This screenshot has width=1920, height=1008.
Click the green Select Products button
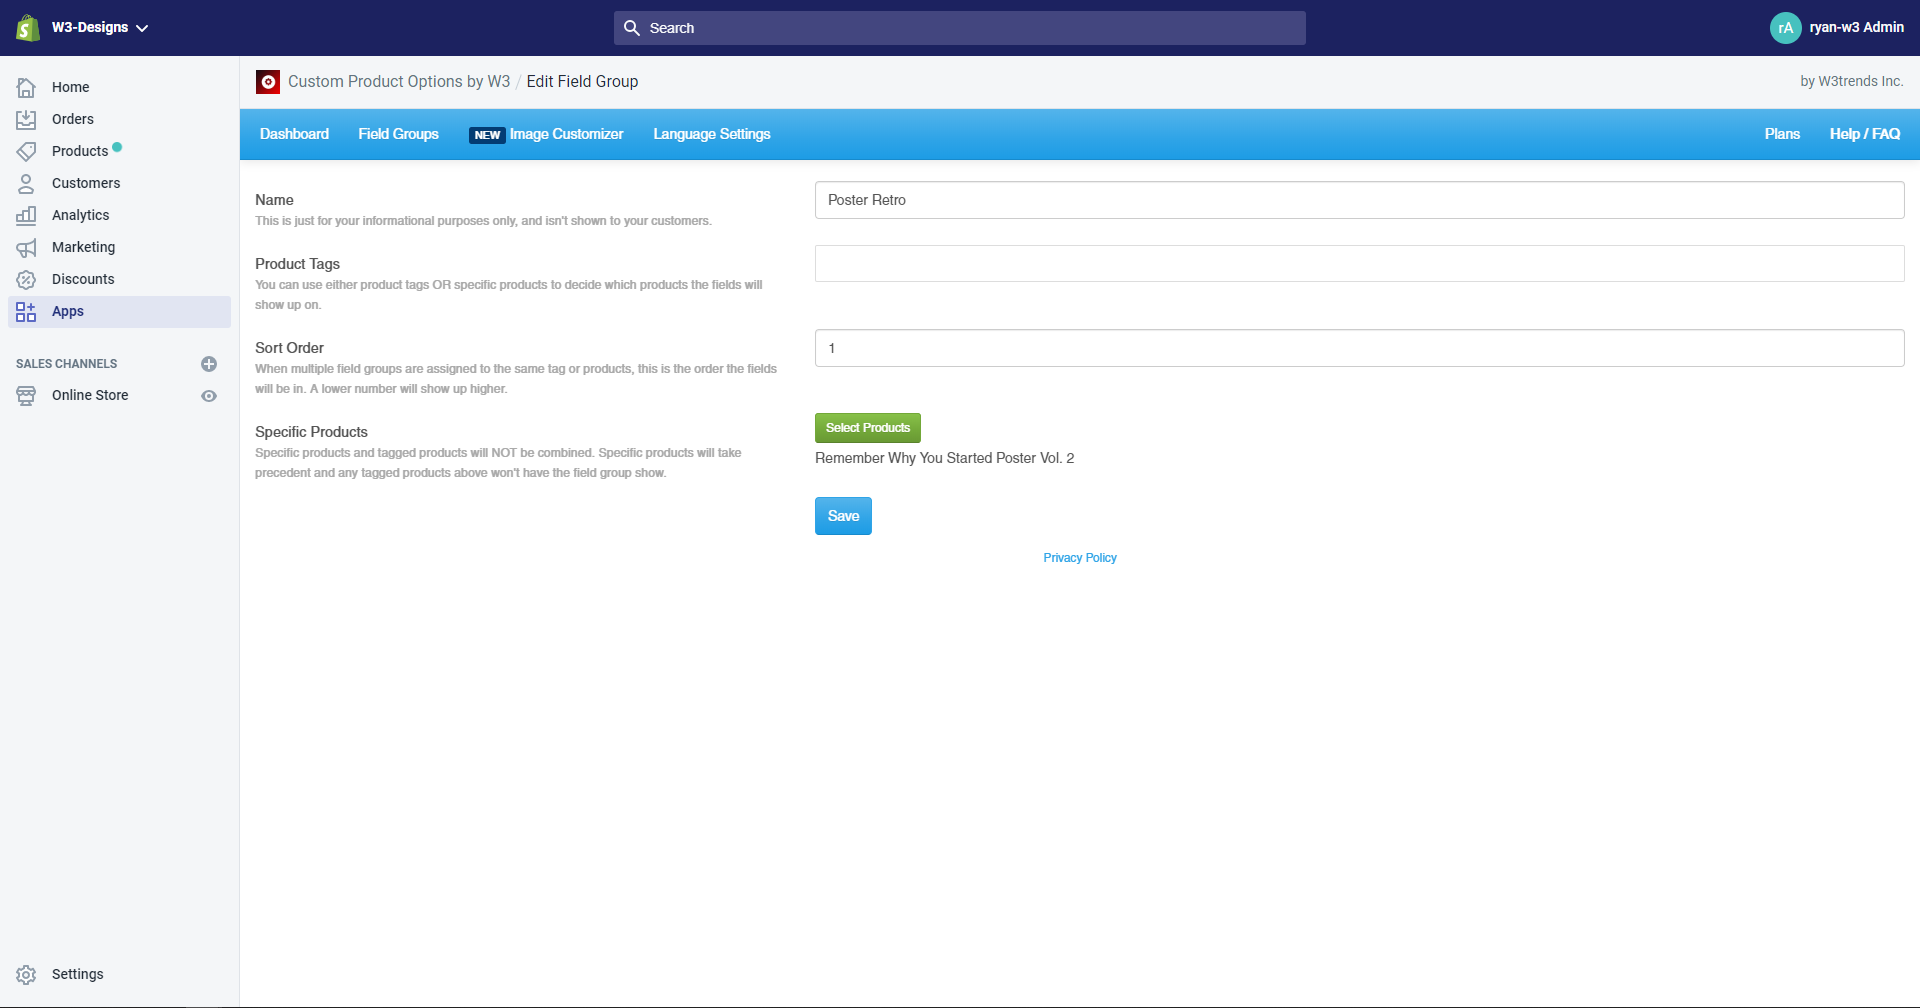pyautogui.click(x=868, y=428)
